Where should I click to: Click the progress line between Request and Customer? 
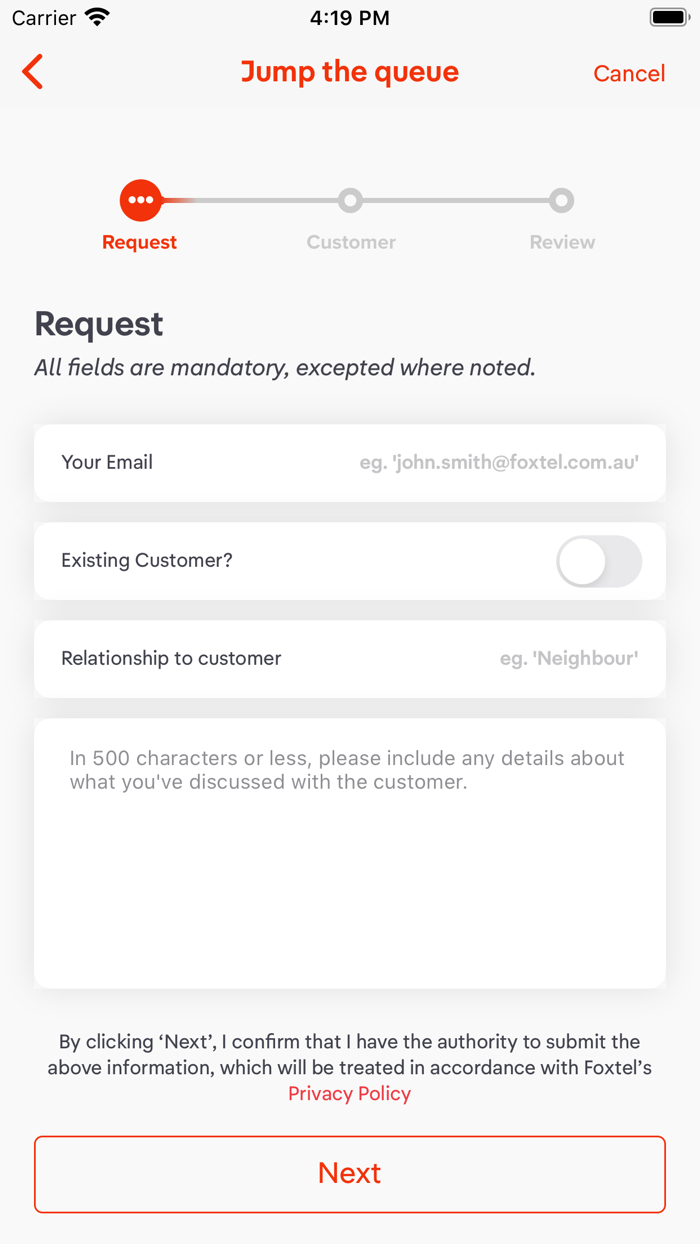click(250, 200)
